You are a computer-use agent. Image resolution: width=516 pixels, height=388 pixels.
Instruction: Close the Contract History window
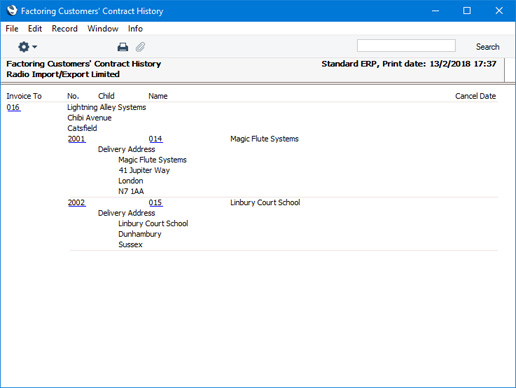click(499, 11)
